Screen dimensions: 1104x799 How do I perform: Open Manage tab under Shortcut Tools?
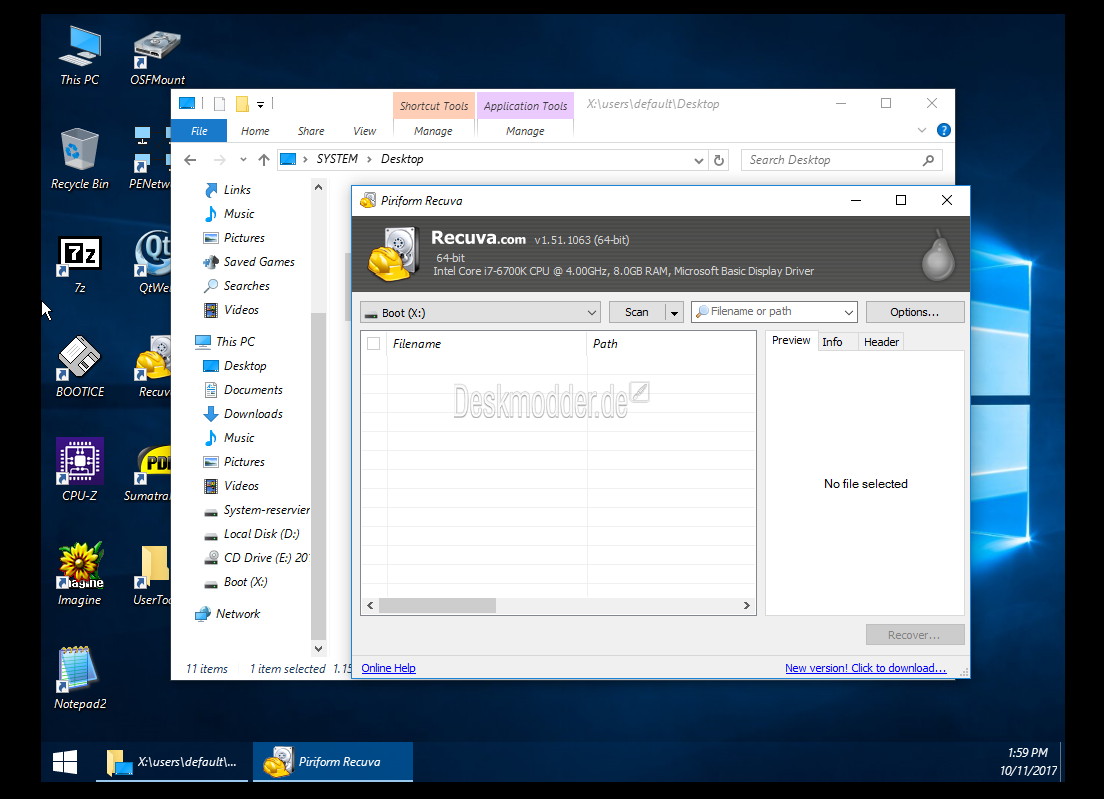(433, 131)
